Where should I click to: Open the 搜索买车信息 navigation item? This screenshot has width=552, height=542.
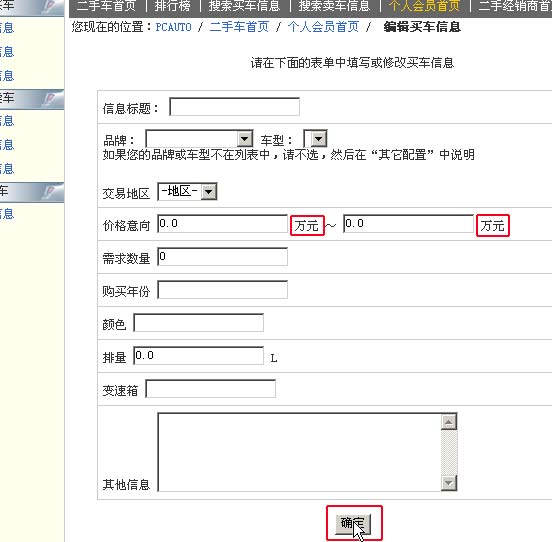click(244, 6)
